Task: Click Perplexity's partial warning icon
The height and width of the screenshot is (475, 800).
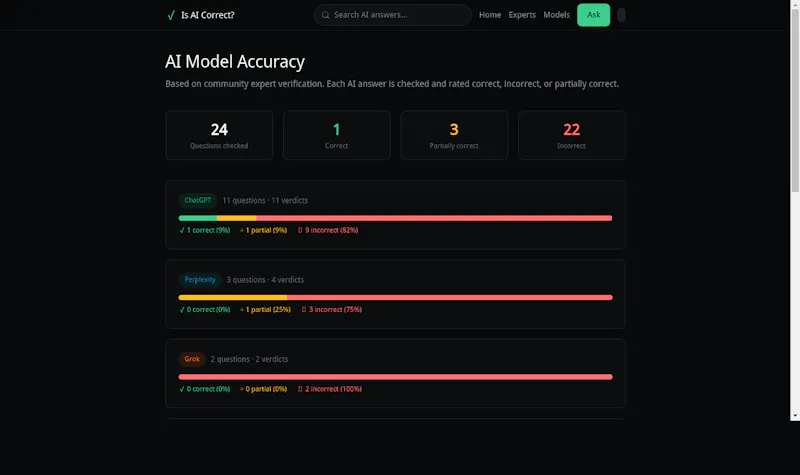Action: click(x=242, y=310)
